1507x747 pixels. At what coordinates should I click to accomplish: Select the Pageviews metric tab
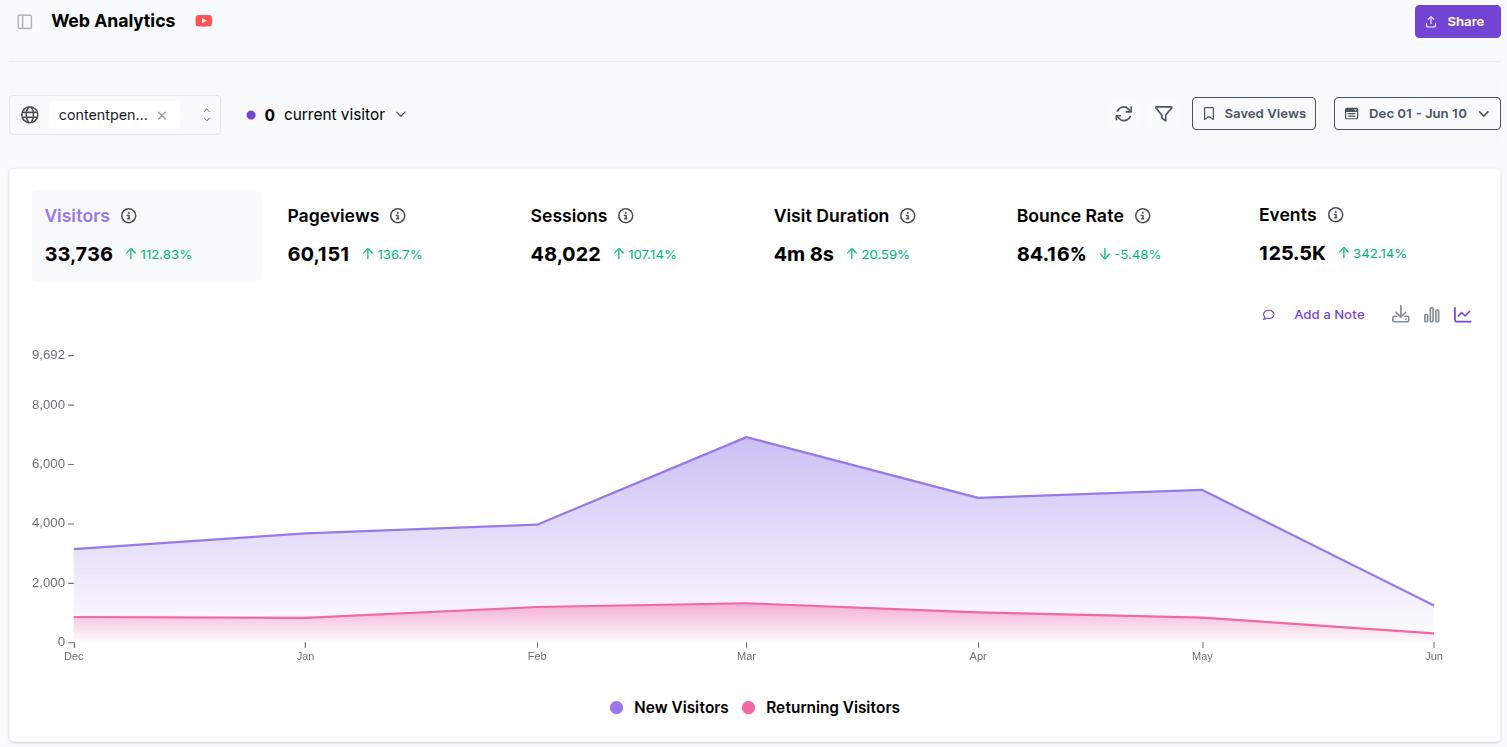pyautogui.click(x=389, y=236)
